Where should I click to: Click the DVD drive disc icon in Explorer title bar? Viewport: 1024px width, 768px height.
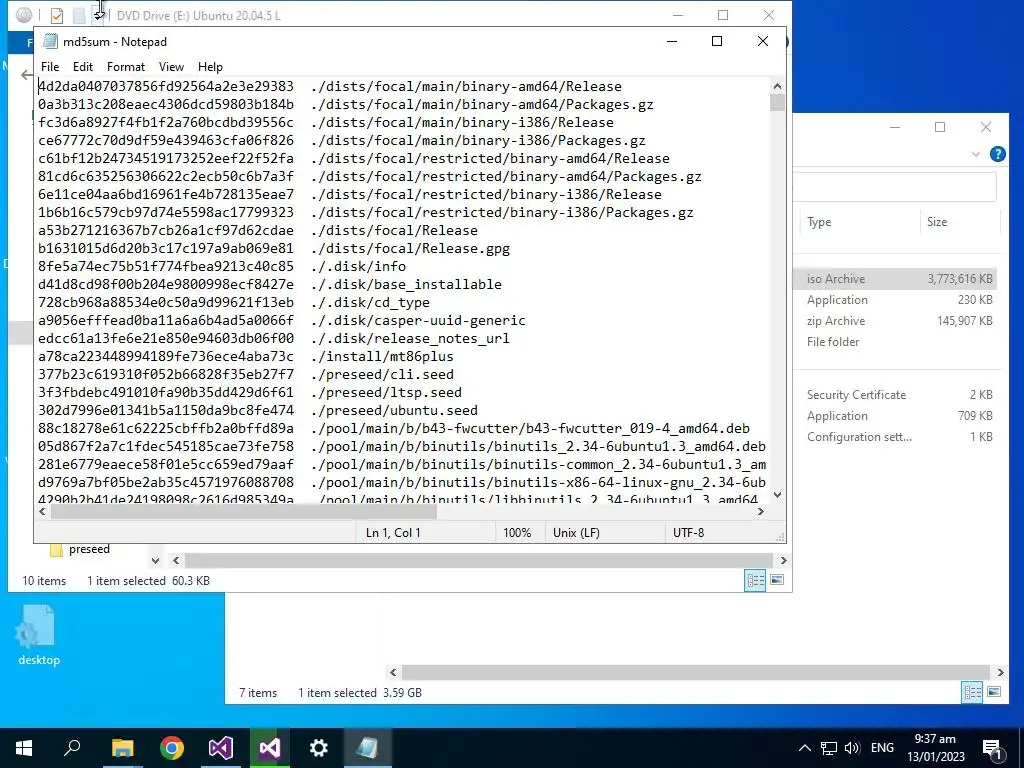pyautogui.click(x=24, y=15)
